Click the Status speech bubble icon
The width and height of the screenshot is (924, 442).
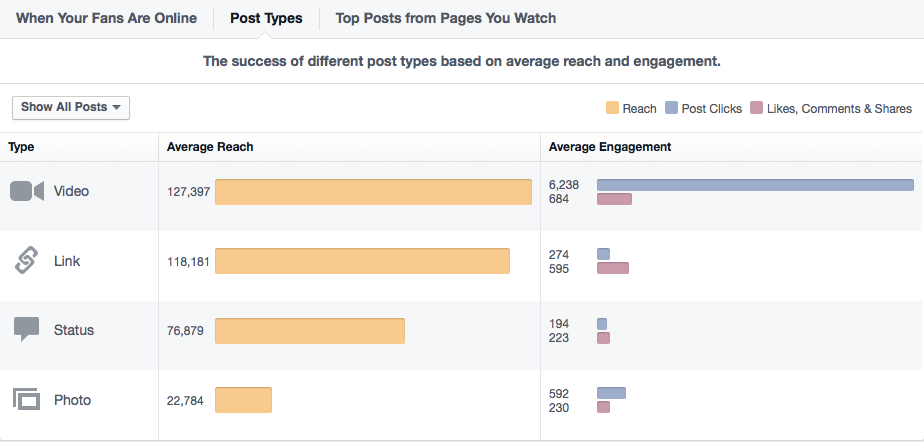(x=27, y=330)
